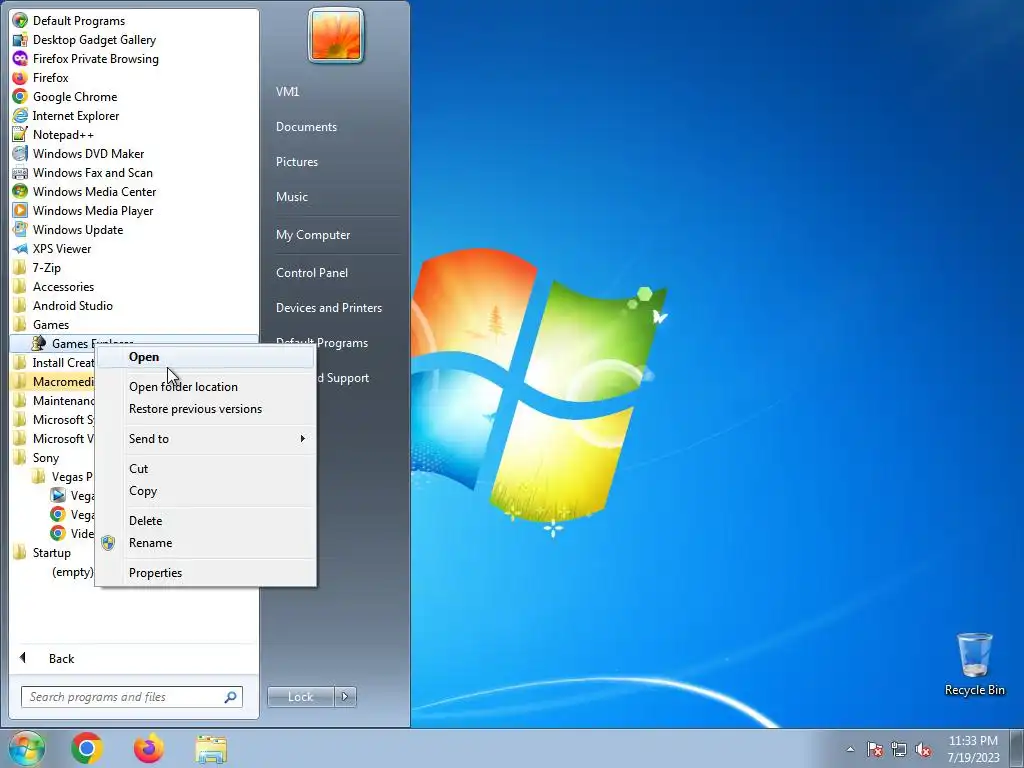Open the Send to submenu
Viewport: 1024px width, 768px height.
(x=206, y=439)
